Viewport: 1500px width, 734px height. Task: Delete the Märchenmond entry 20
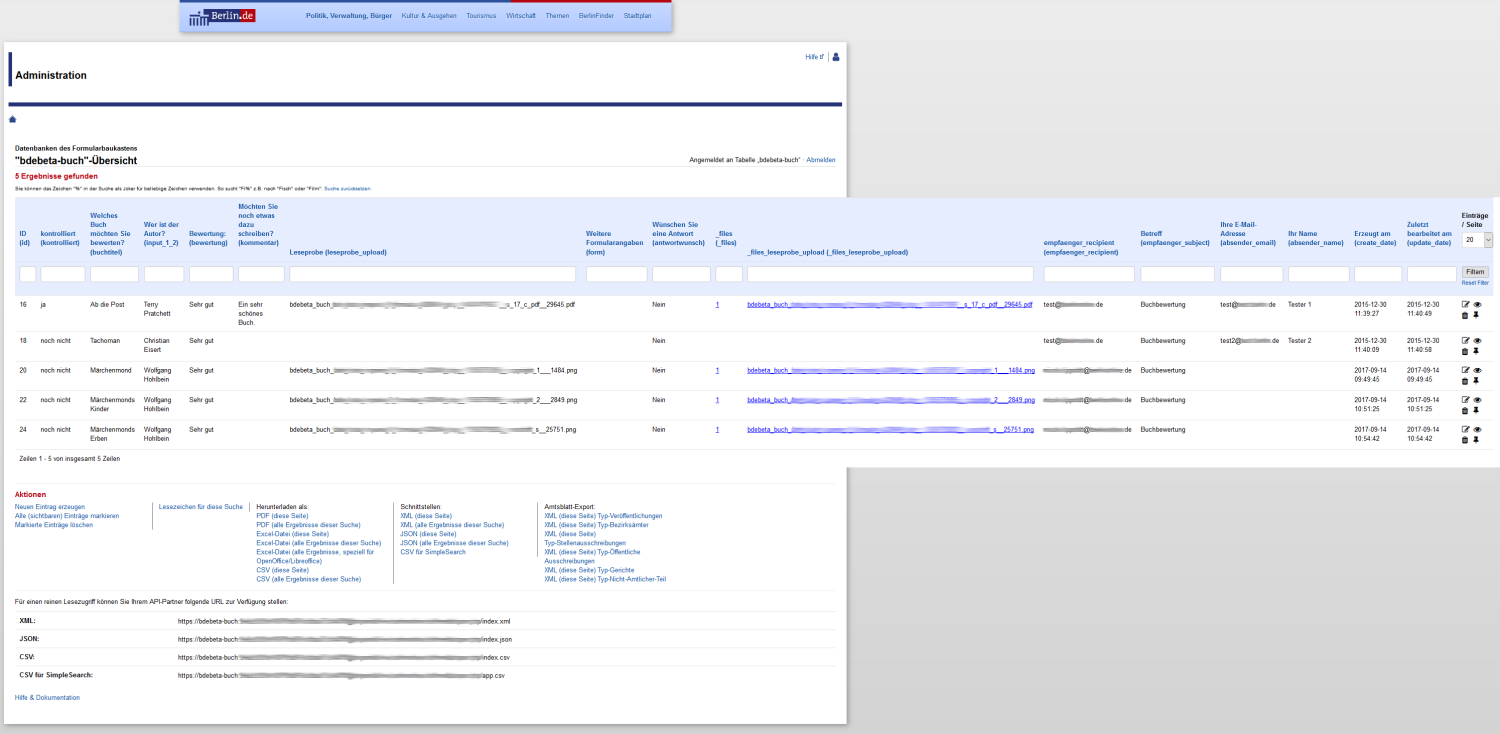[x=1465, y=381]
